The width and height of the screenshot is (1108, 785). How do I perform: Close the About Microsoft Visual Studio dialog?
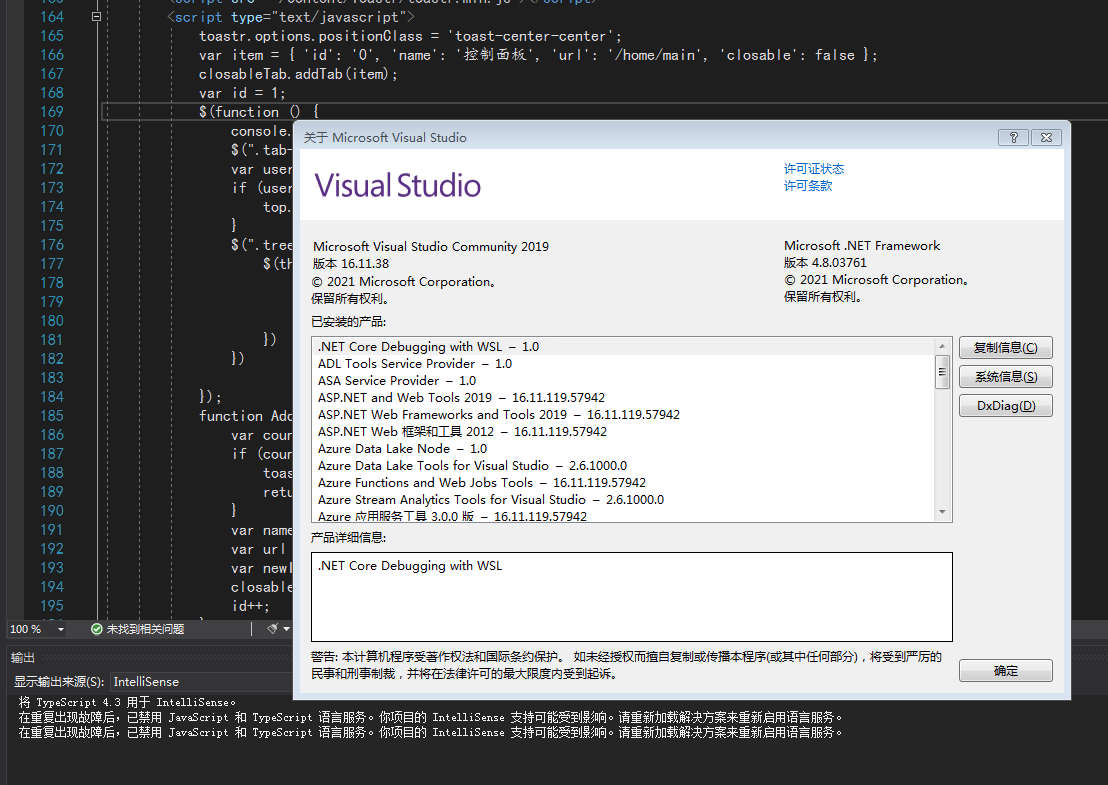tap(1046, 137)
